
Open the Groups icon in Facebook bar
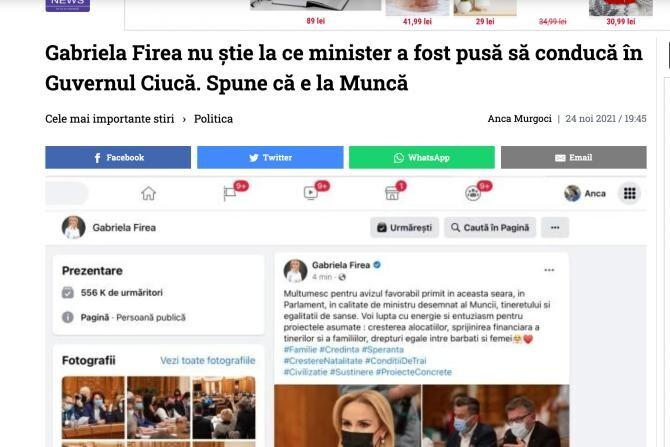point(473,194)
